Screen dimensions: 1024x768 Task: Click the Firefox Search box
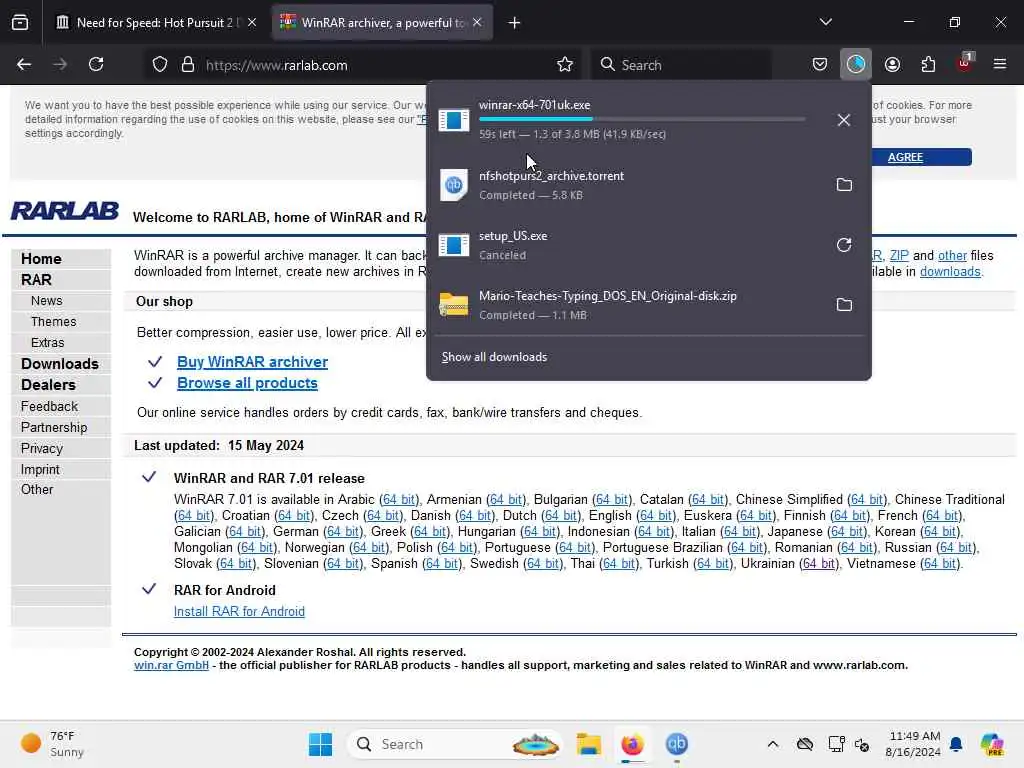[x=681, y=65]
